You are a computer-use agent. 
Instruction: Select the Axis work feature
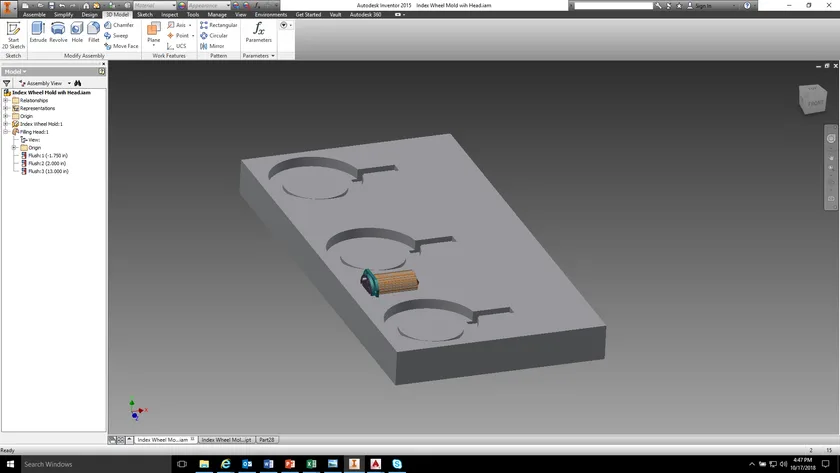click(x=176, y=25)
